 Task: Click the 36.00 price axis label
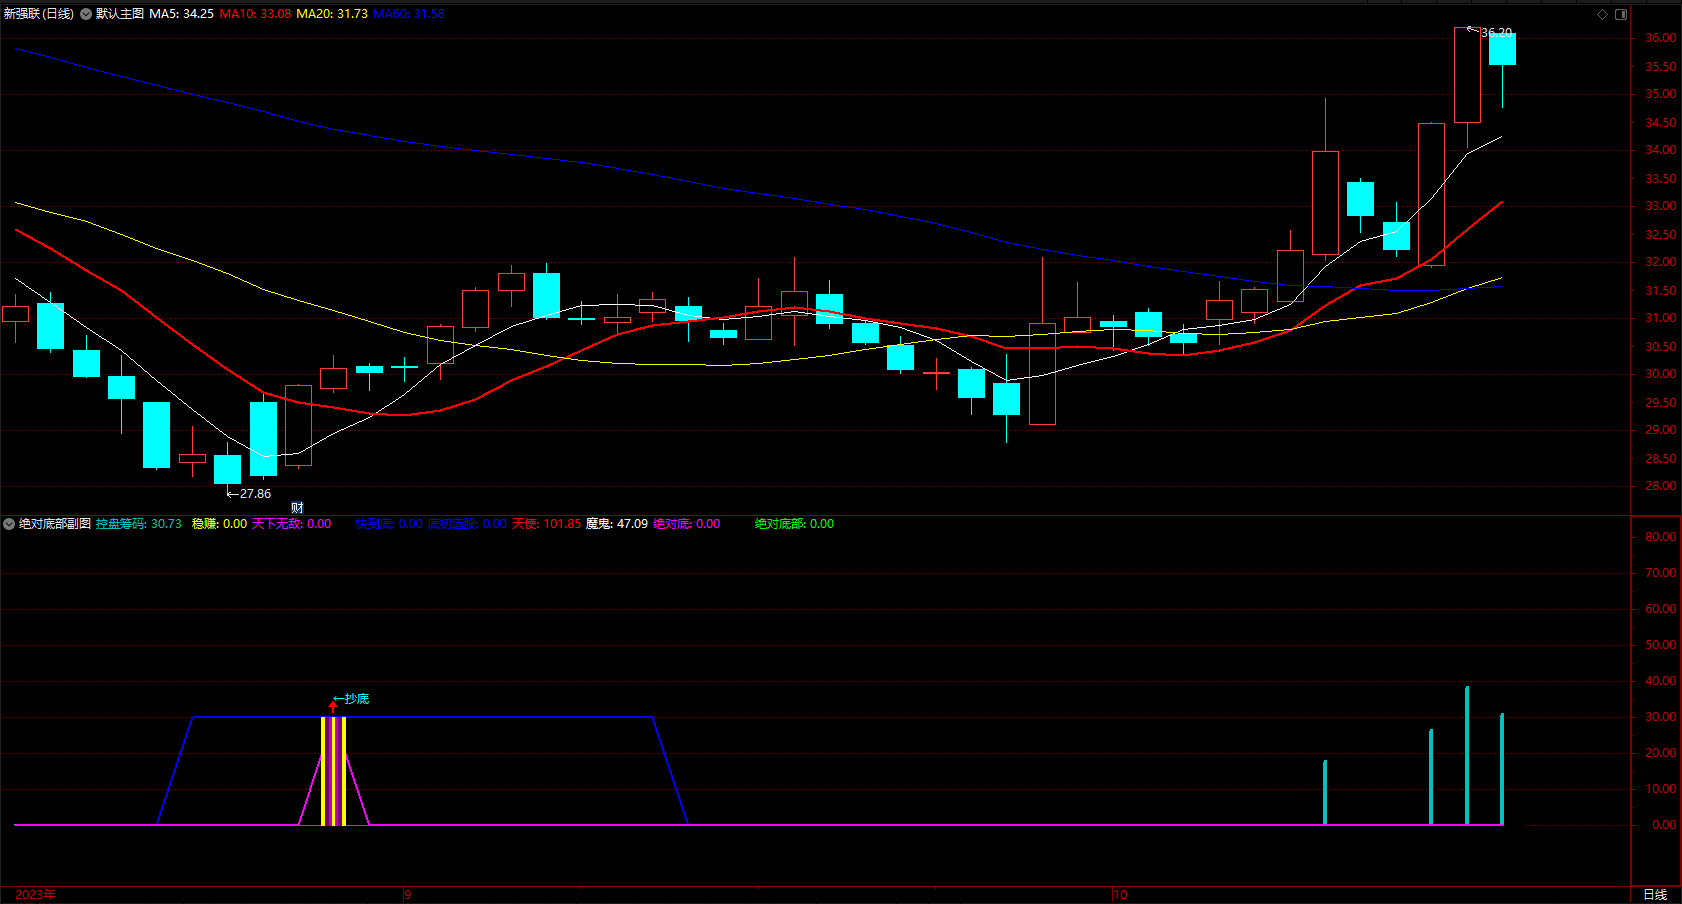(1661, 38)
